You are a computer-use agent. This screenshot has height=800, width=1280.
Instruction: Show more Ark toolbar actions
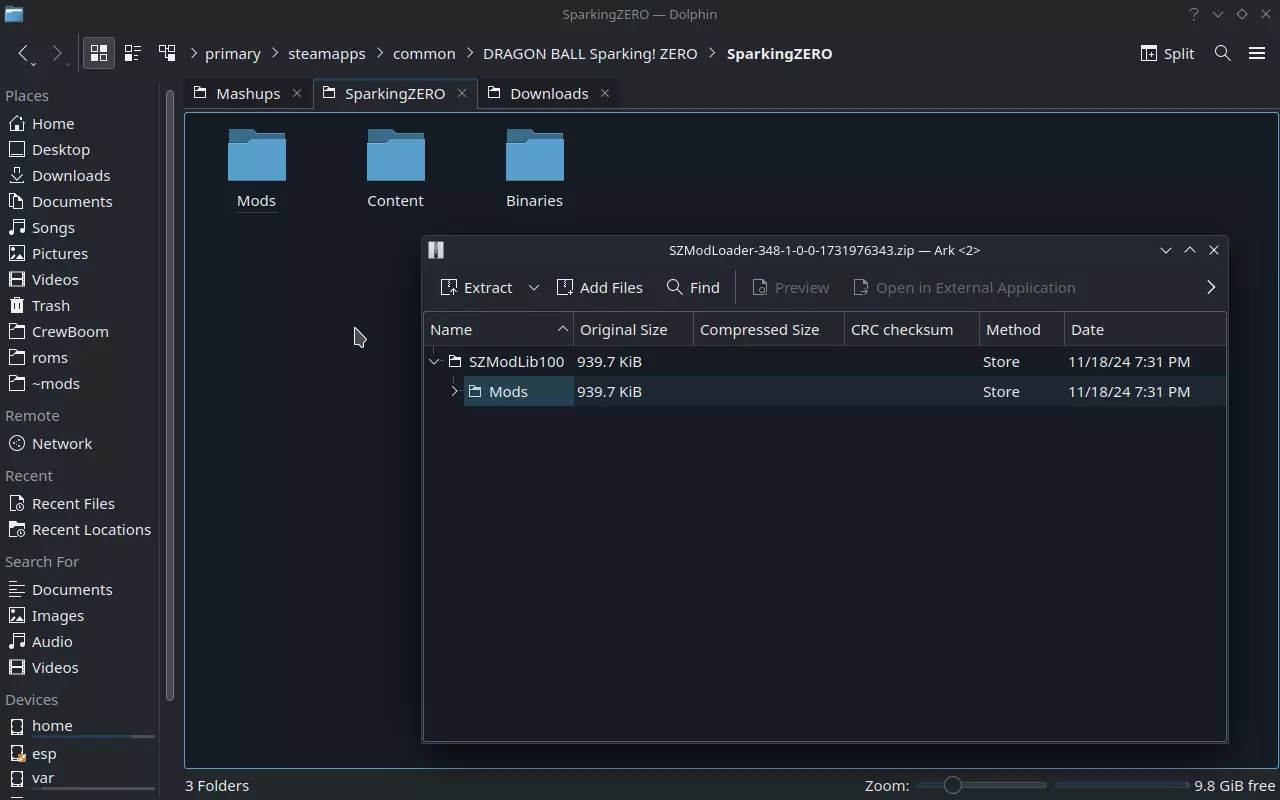pyautogui.click(x=1211, y=287)
